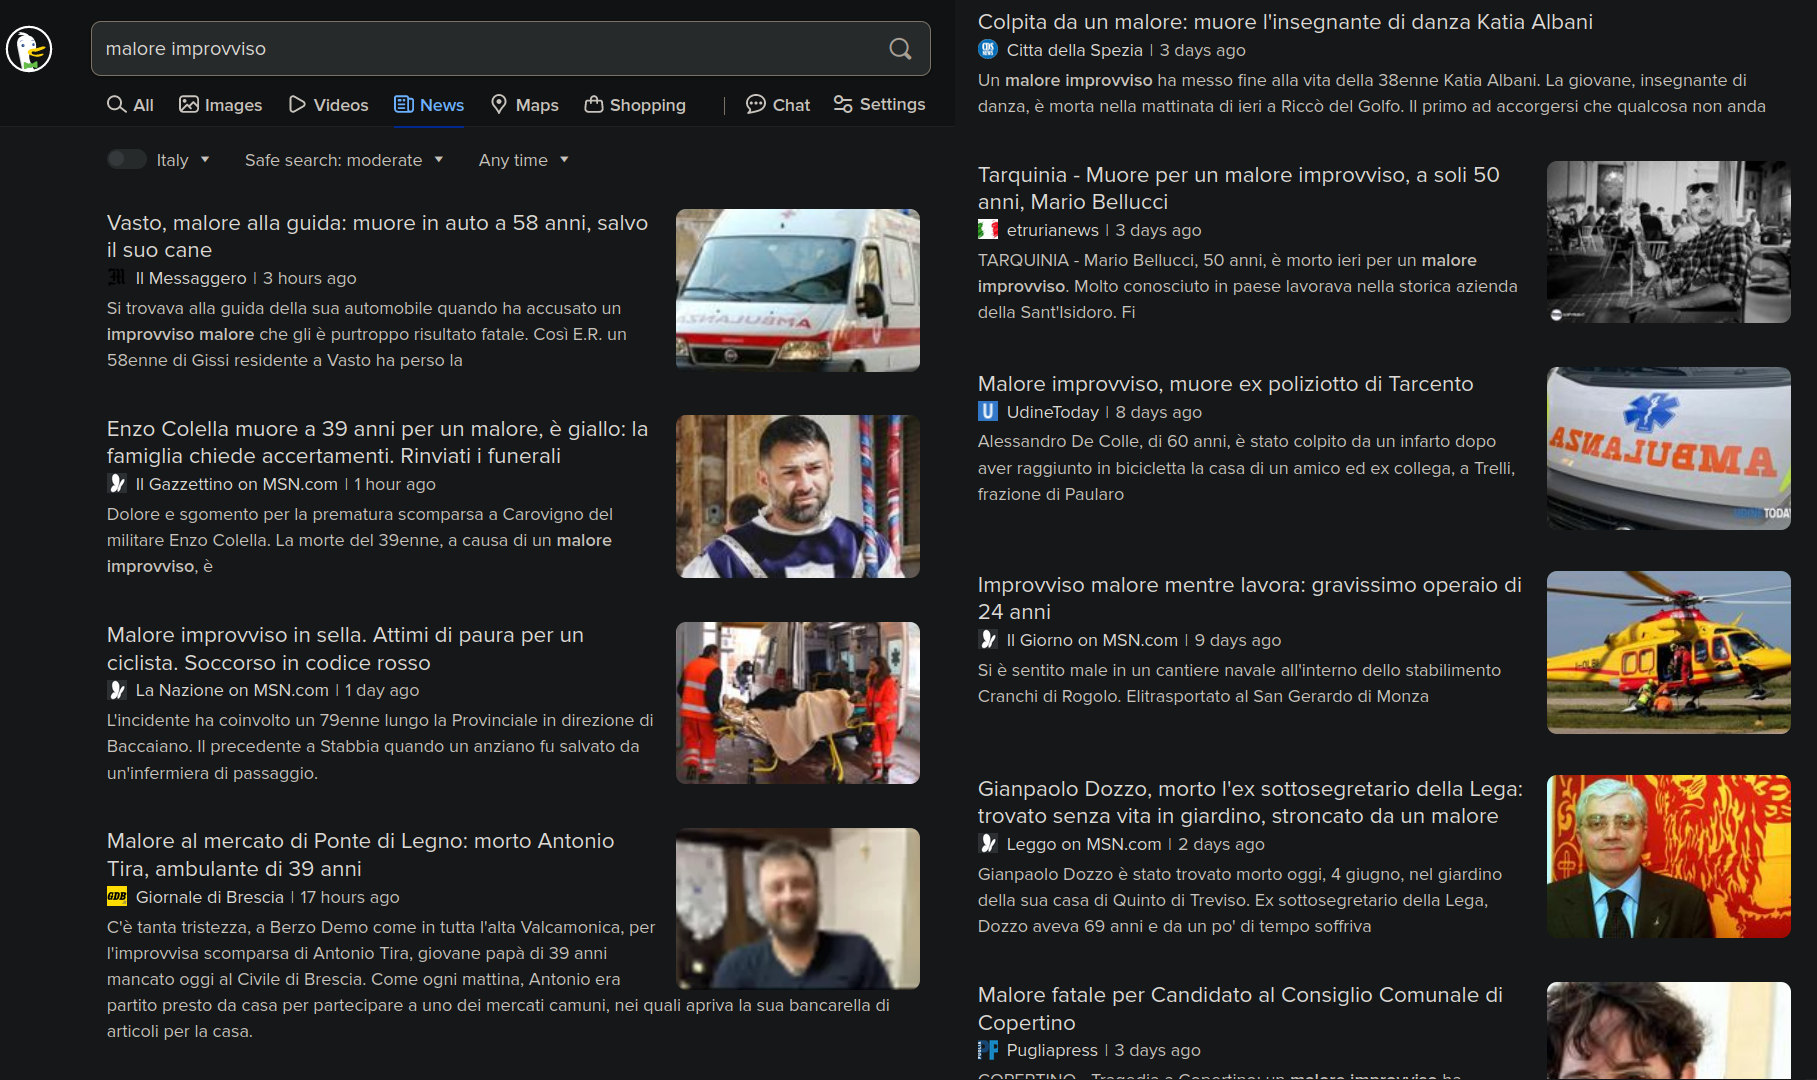Click Il Giorno on MSN.com favicon
This screenshot has width=1817, height=1080.
987,640
